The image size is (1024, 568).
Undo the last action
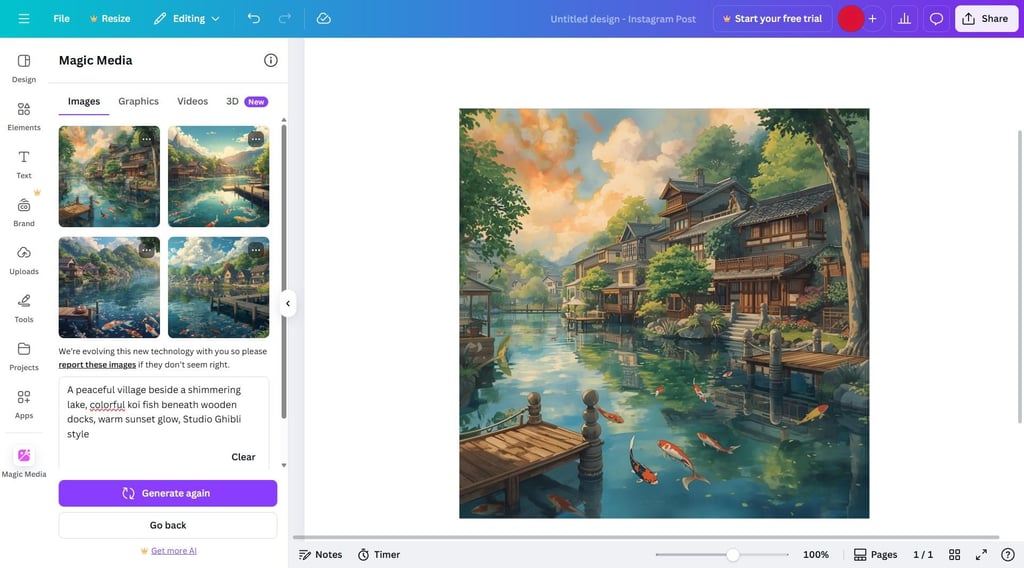click(253, 18)
